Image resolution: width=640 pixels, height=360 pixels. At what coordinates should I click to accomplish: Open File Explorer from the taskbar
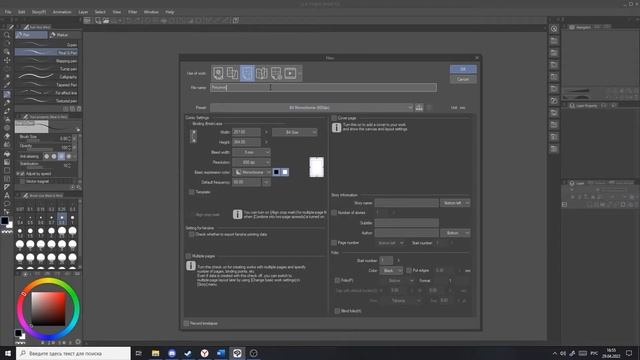click(x=156, y=353)
